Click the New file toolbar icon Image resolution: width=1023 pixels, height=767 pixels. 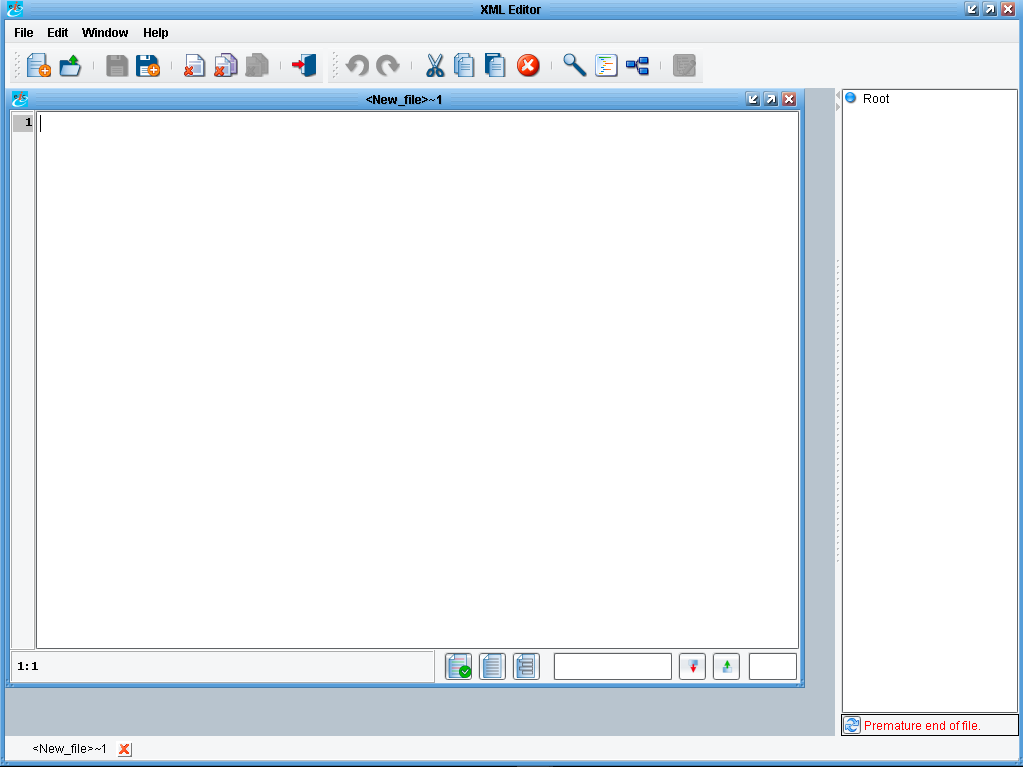point(39,66)
